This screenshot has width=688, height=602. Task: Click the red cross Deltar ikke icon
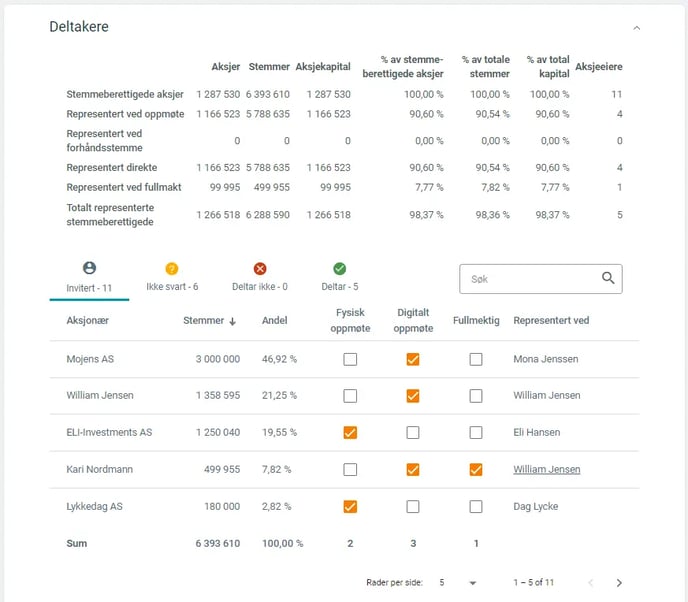point(260,269)
